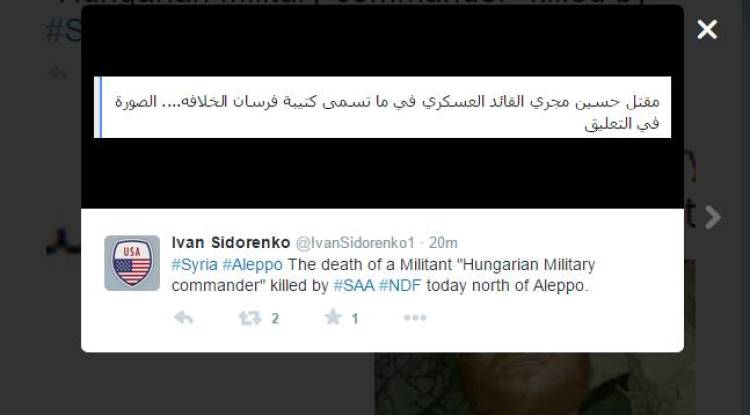Follow the #Syria hashtag
The width and height of the screenshot is (750, 415).
[x=194, y=264]
